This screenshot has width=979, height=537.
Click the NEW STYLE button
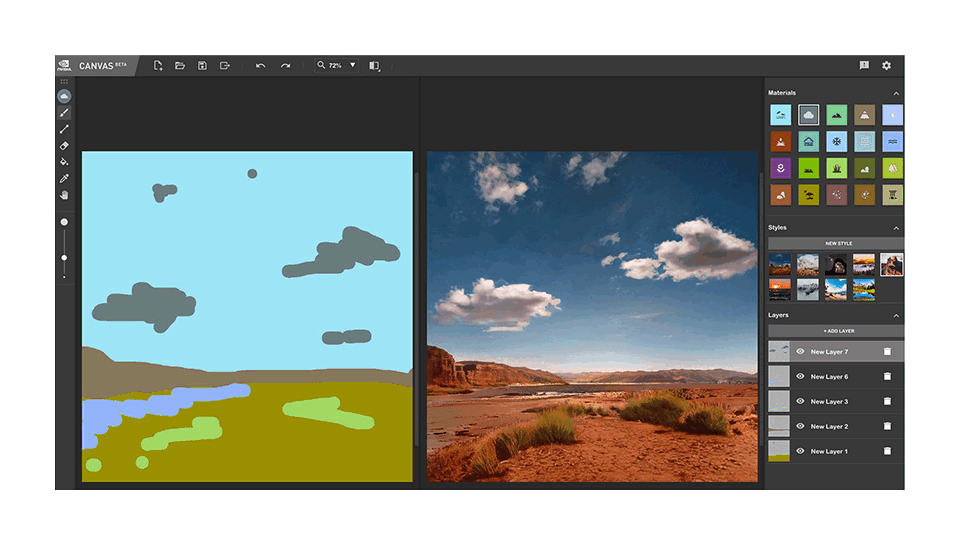(x=836, y=244)
